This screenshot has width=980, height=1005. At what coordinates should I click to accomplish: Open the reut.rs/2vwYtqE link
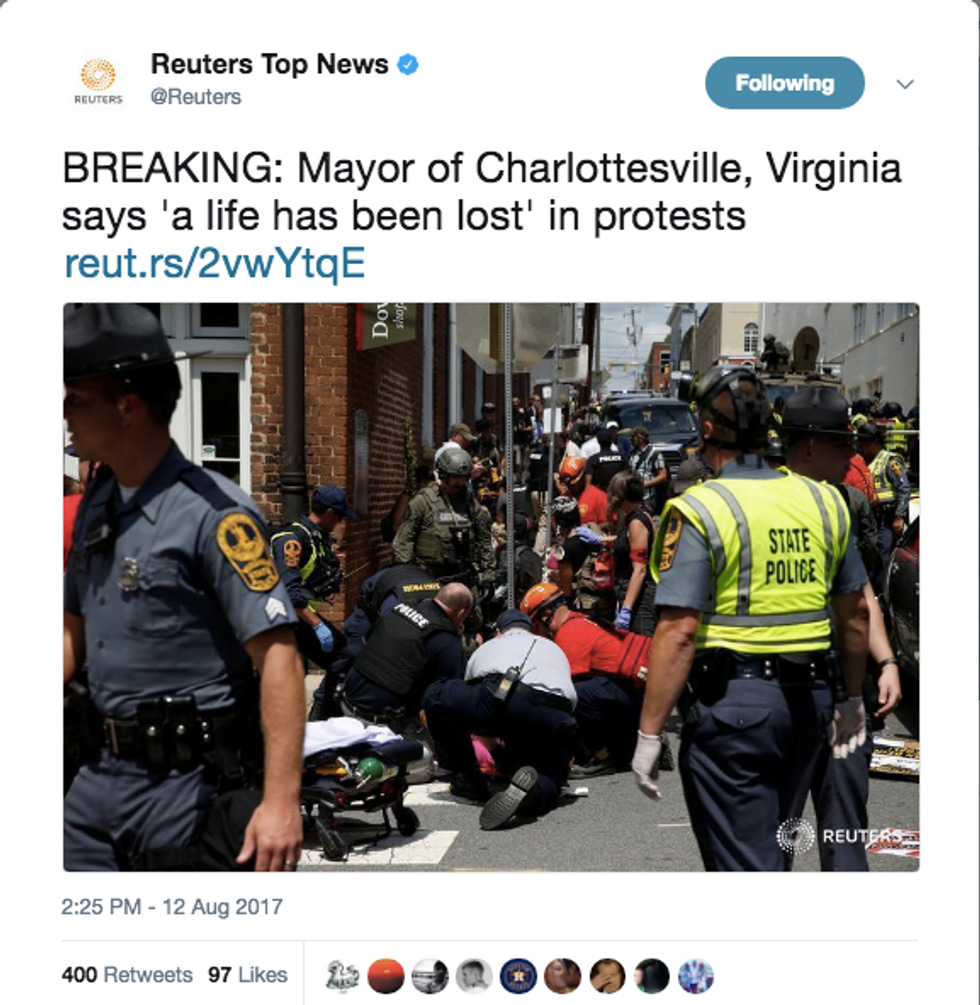(x=215, y=263)
